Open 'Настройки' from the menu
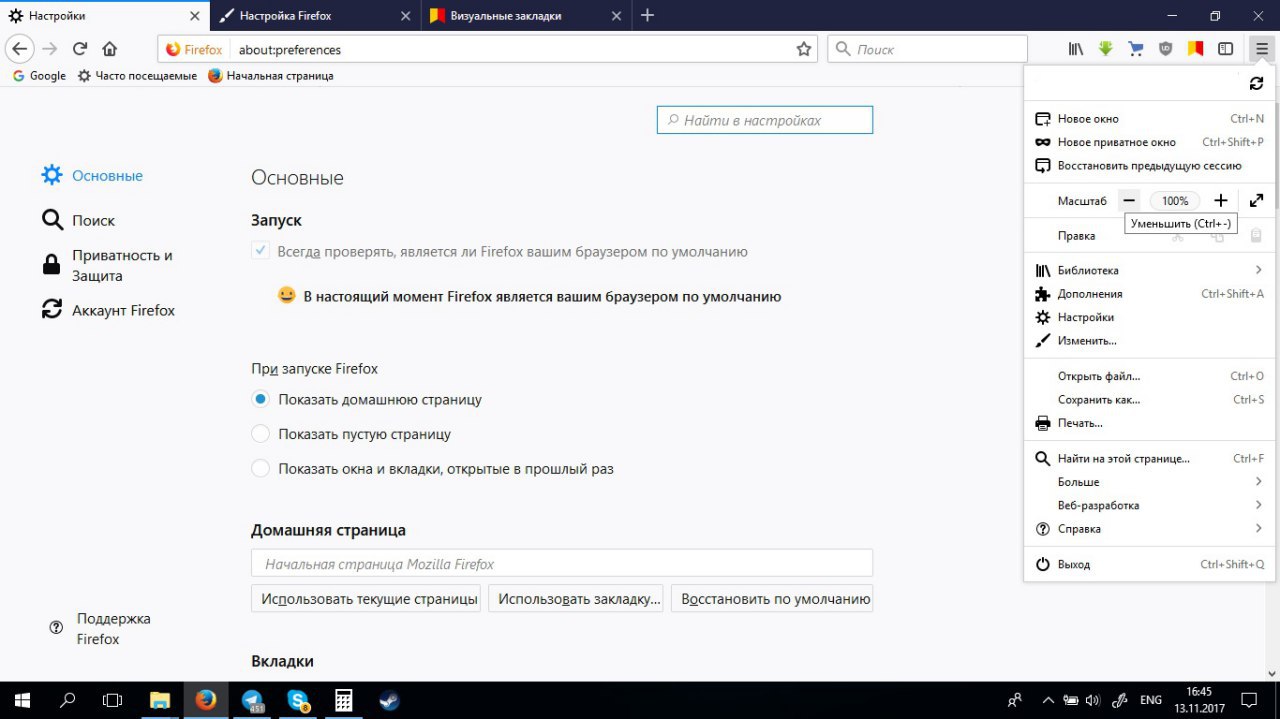 point(1149,317)
